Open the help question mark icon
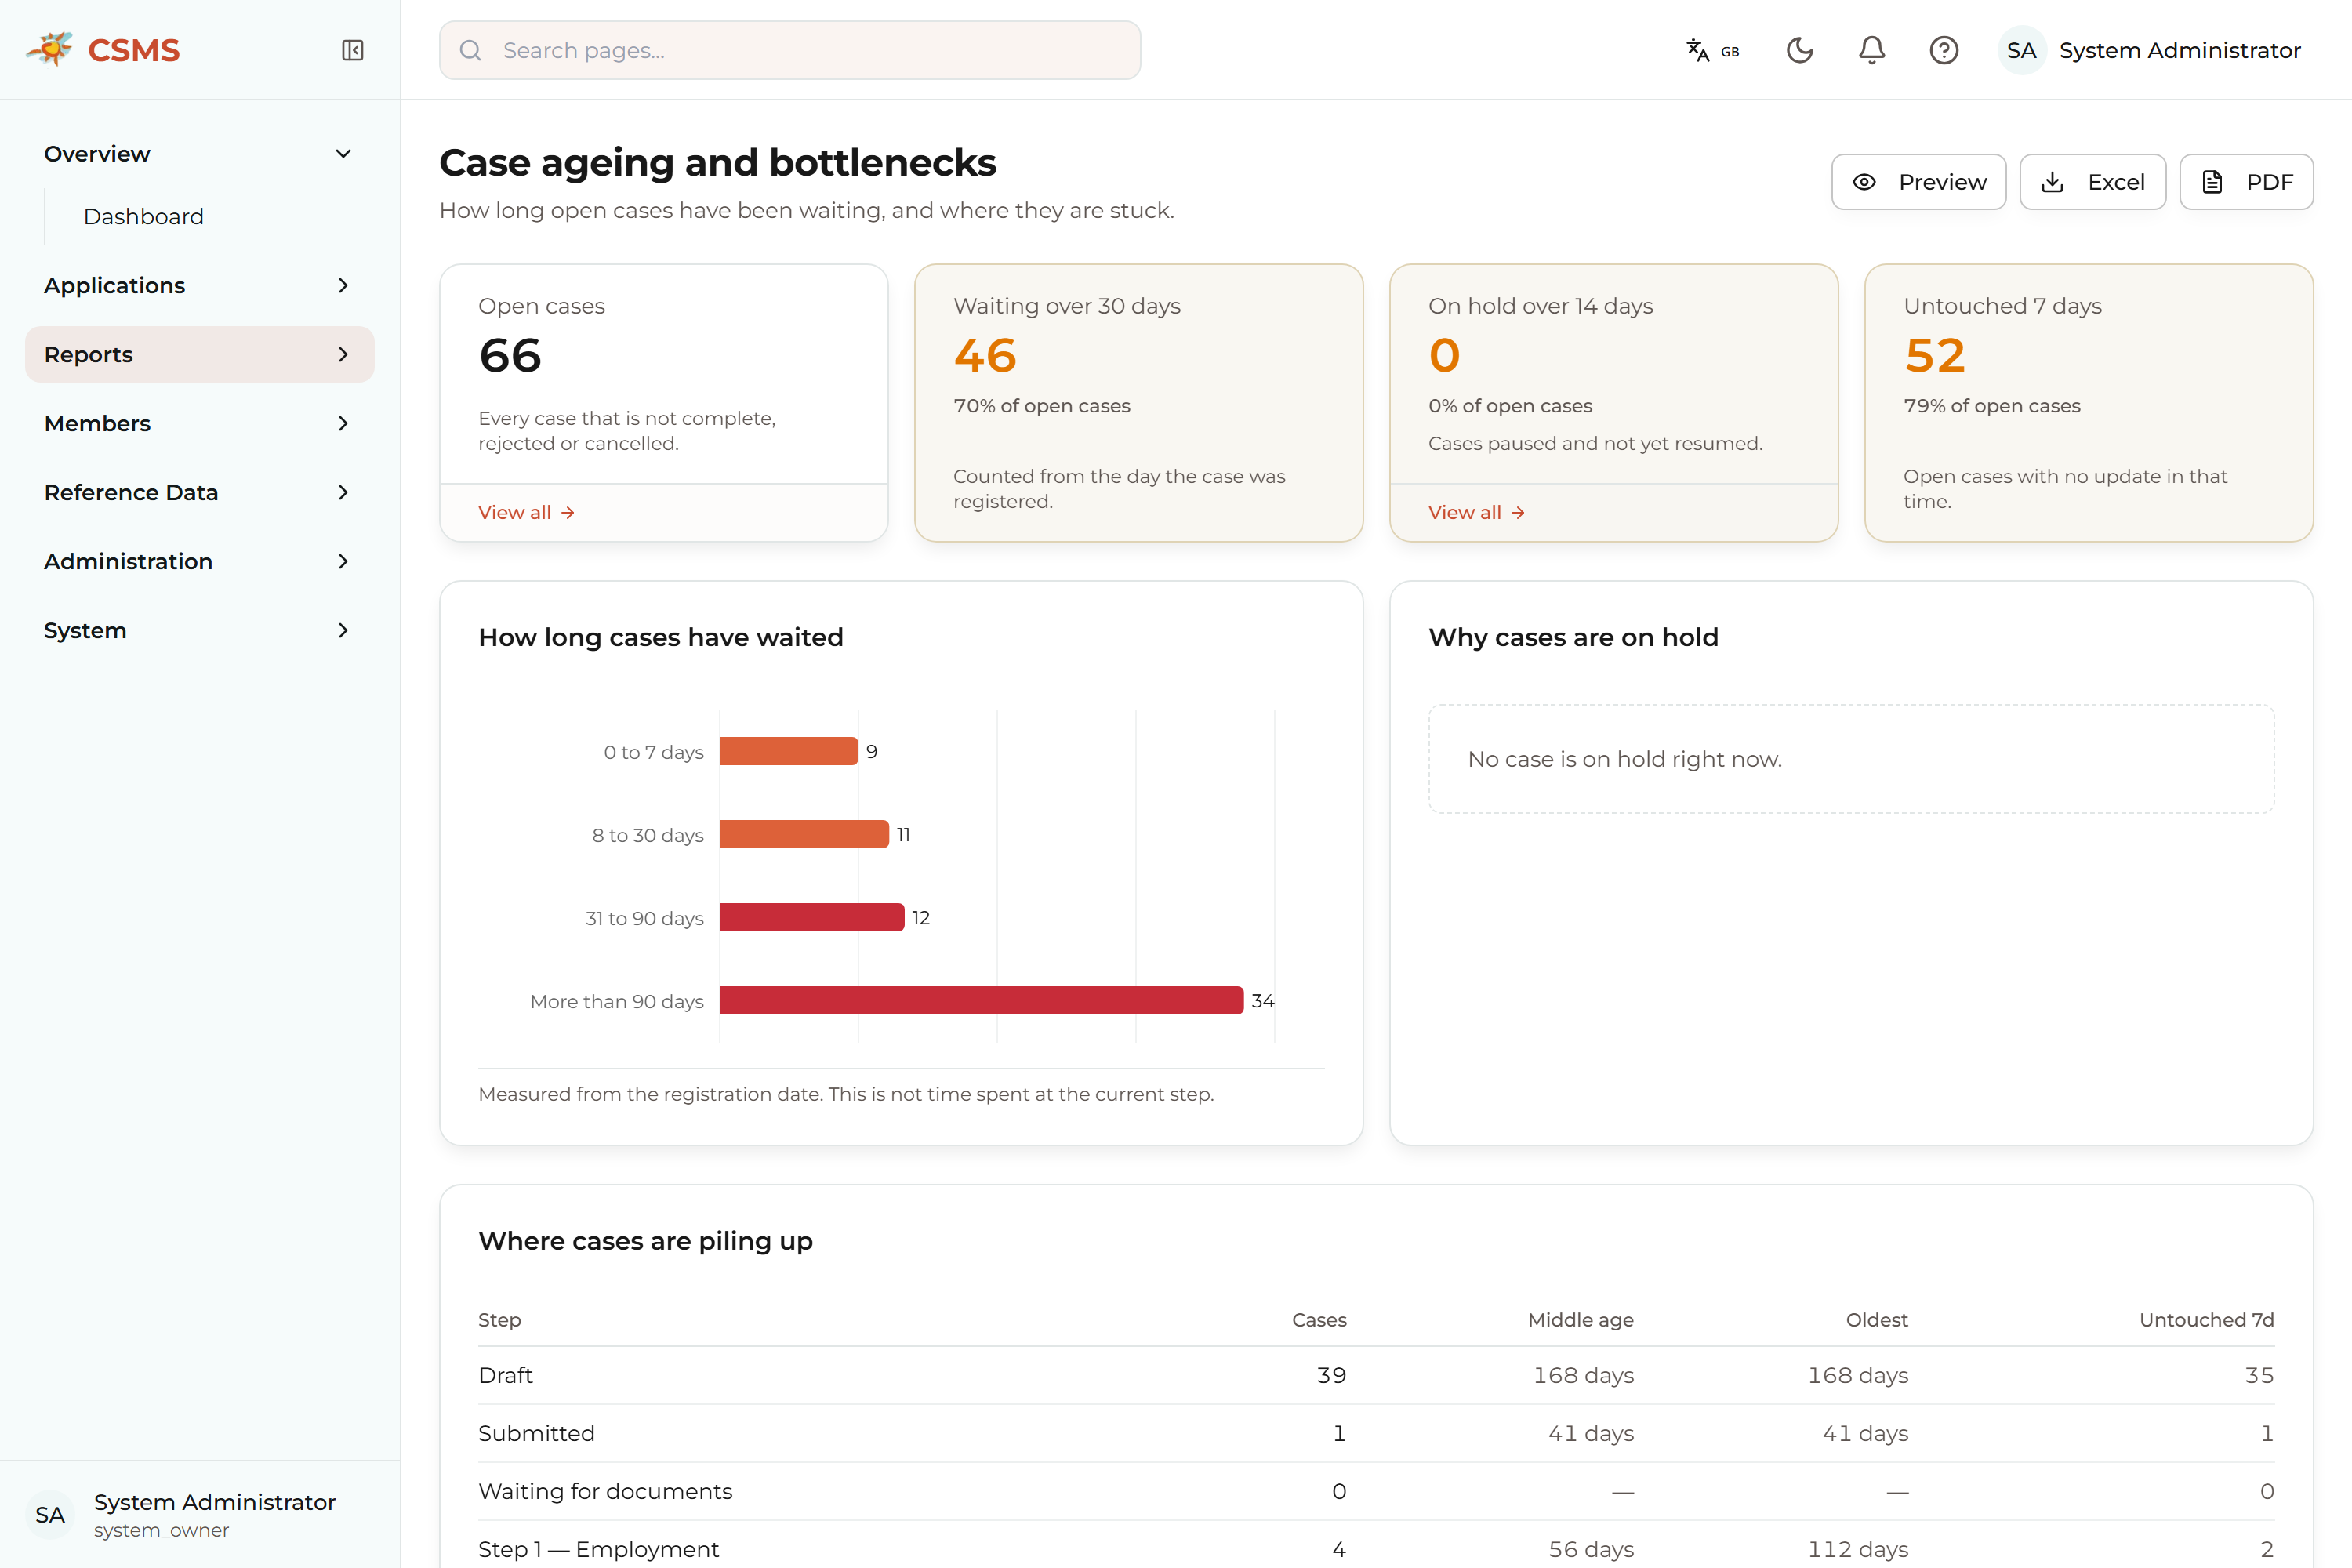Screen dimensions: 2352x1568 click(1943, 50)
